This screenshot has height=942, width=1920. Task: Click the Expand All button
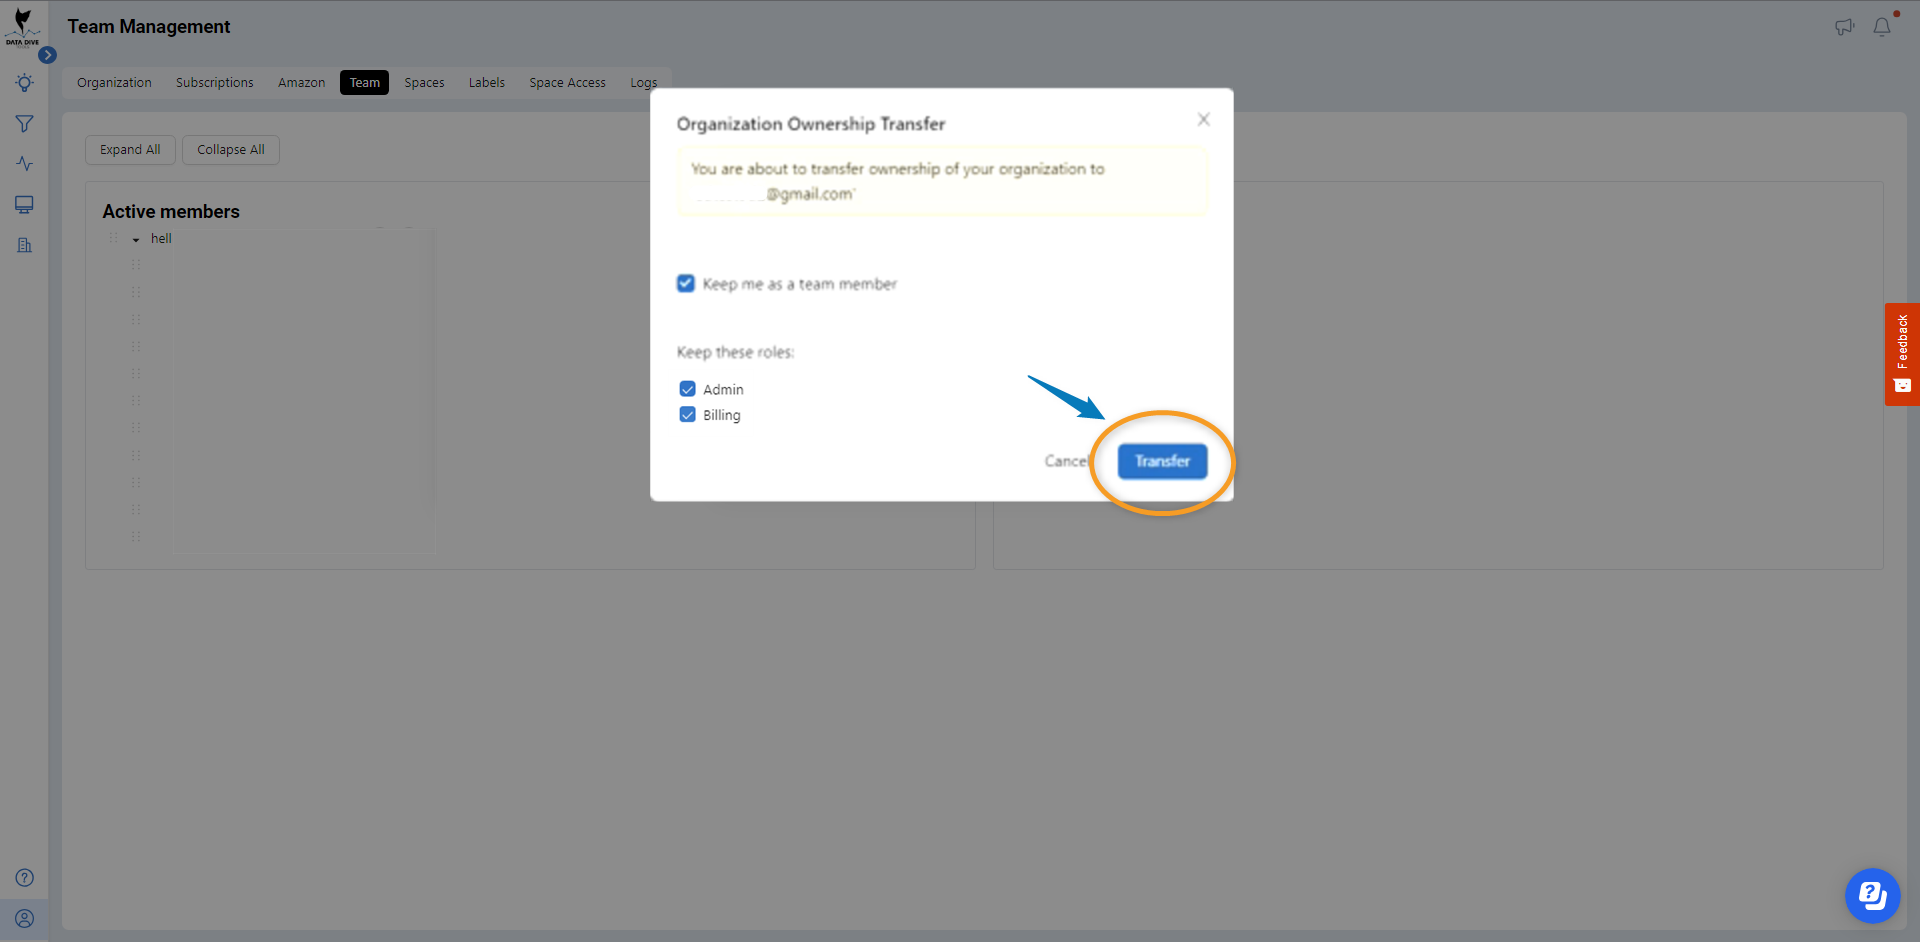point(130,150)
